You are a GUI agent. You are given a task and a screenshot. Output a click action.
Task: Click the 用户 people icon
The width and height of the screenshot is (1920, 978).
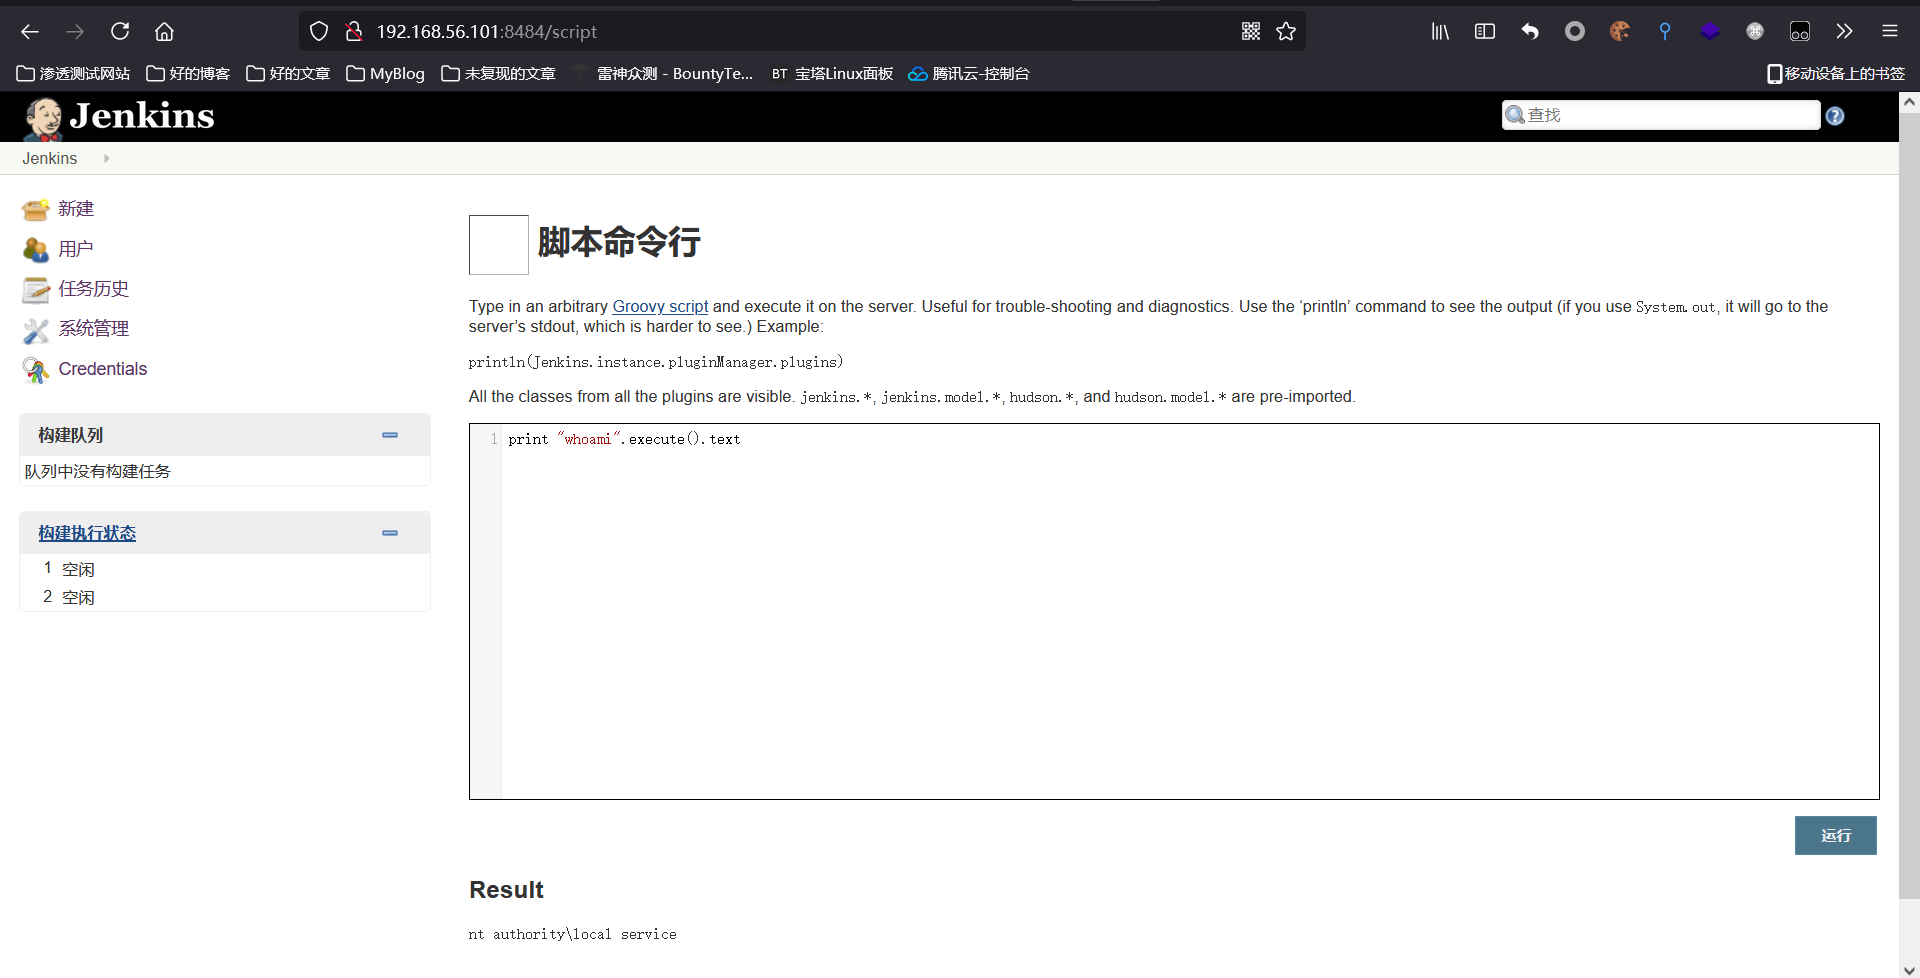(36, 249)
